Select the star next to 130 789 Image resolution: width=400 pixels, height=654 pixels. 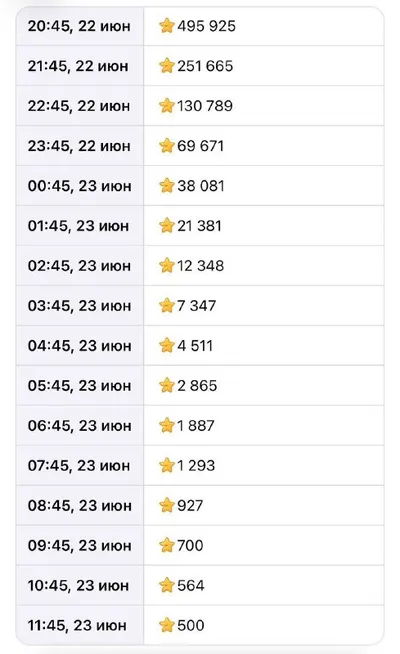pyautogui.click(x=166, y=106)
